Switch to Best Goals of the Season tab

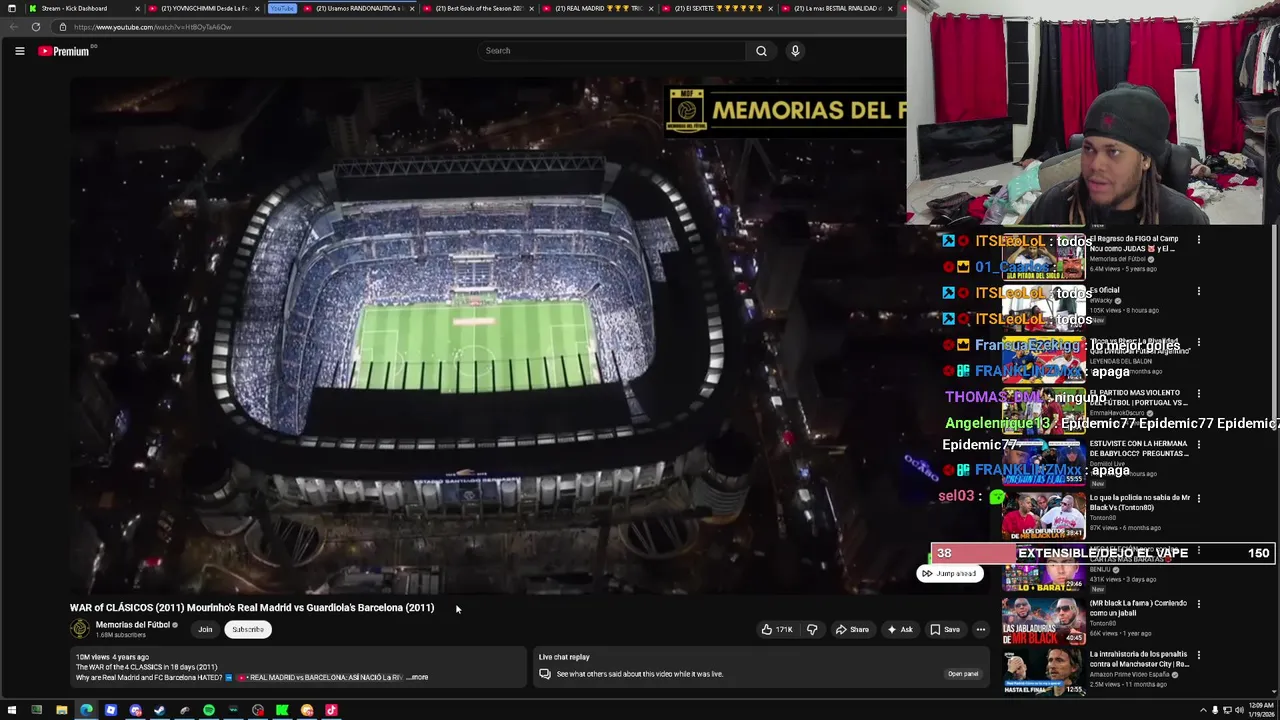[478, 8]
